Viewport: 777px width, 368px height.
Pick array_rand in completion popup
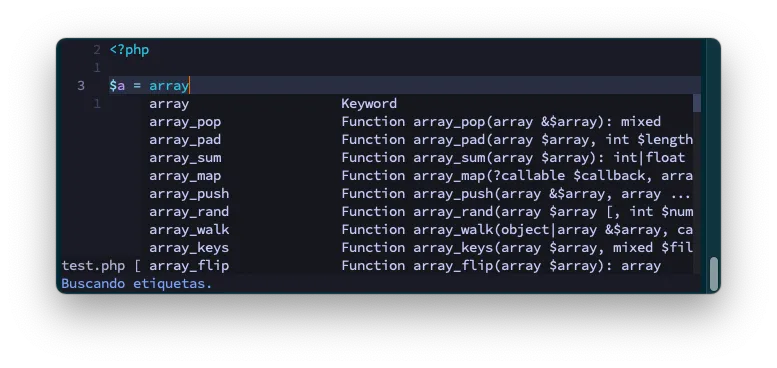(x=421, y=211)
